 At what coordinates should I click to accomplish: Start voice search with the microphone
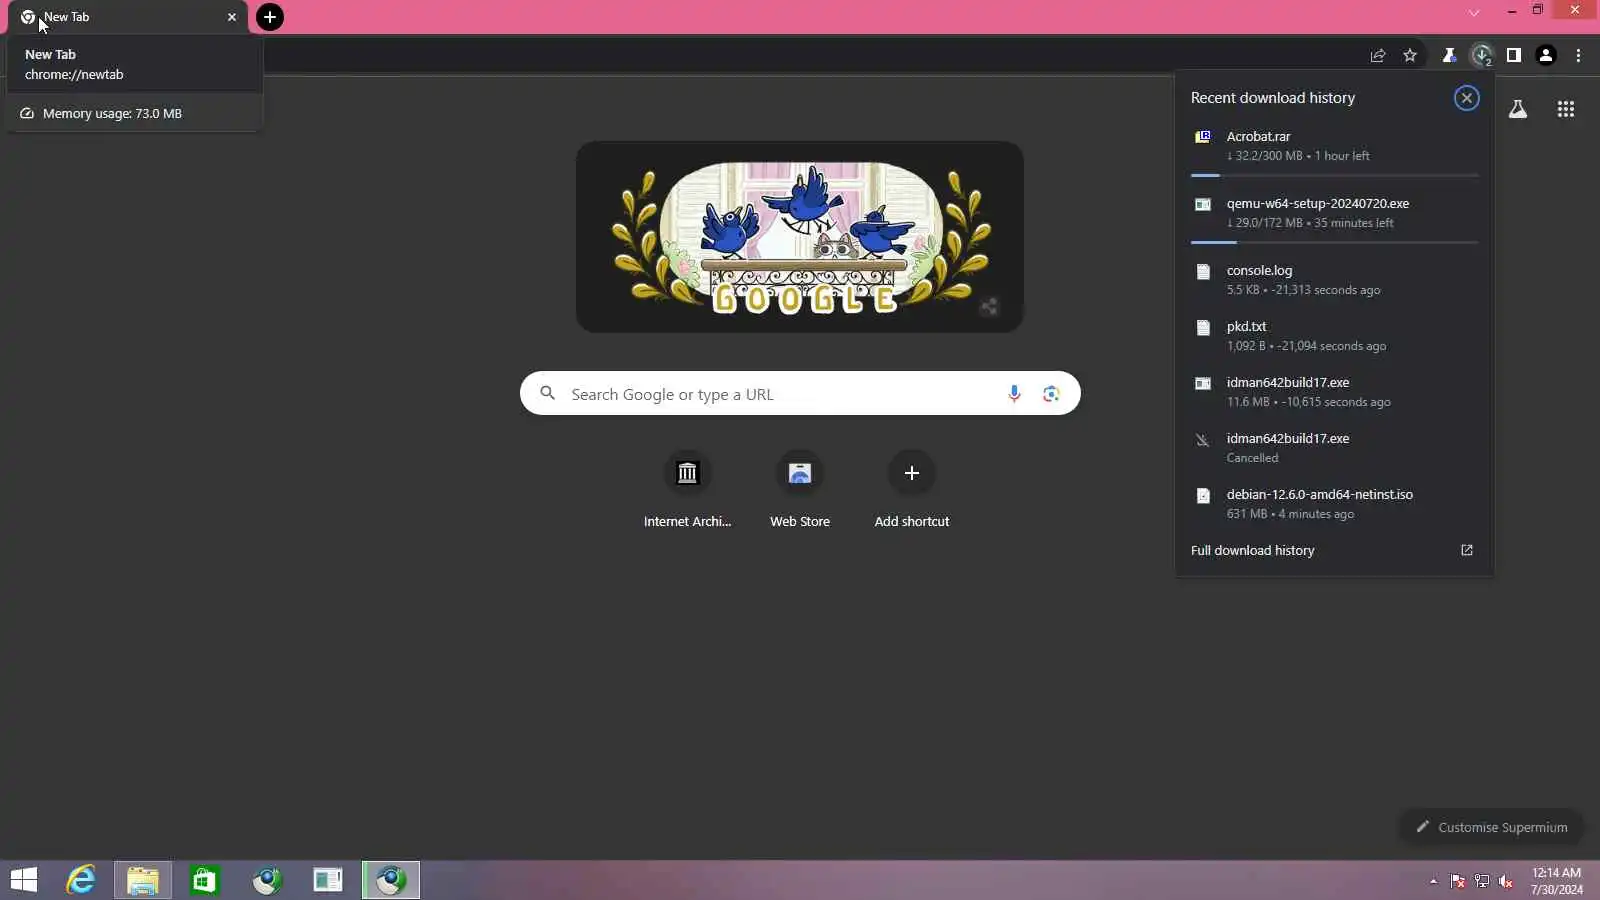coord(1014,394)
